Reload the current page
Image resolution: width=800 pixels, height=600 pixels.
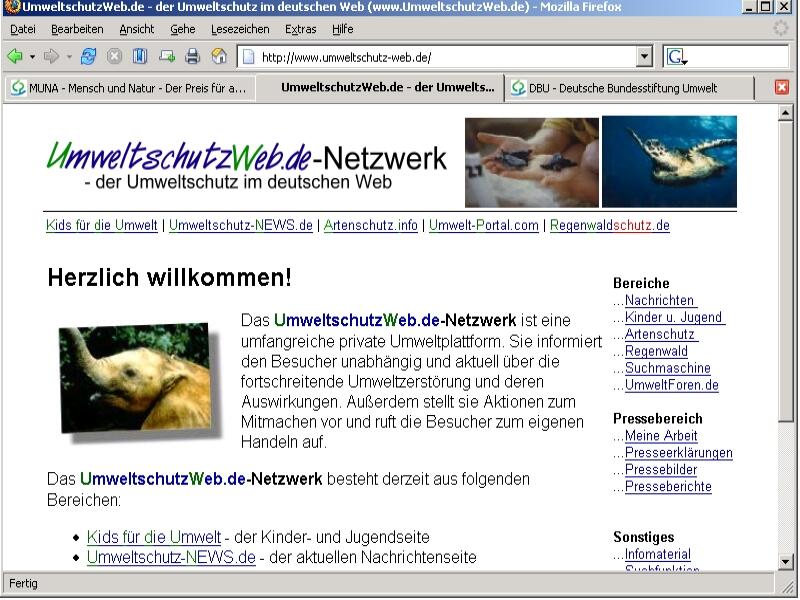89,57
